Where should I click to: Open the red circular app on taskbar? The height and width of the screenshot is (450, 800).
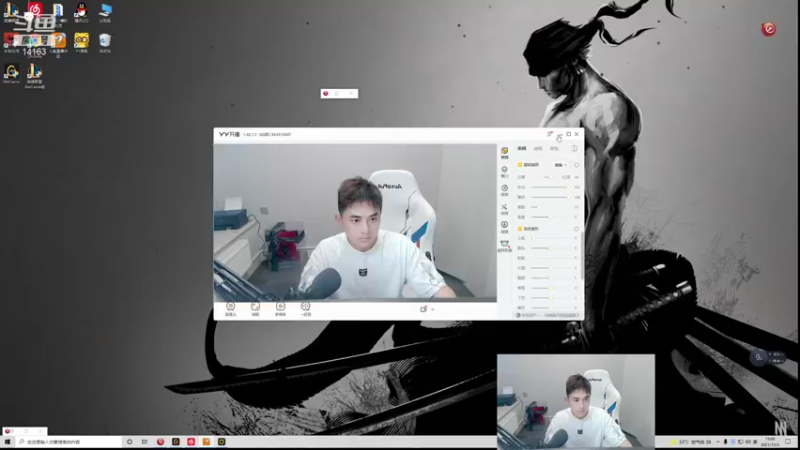(x=160, y=442)
